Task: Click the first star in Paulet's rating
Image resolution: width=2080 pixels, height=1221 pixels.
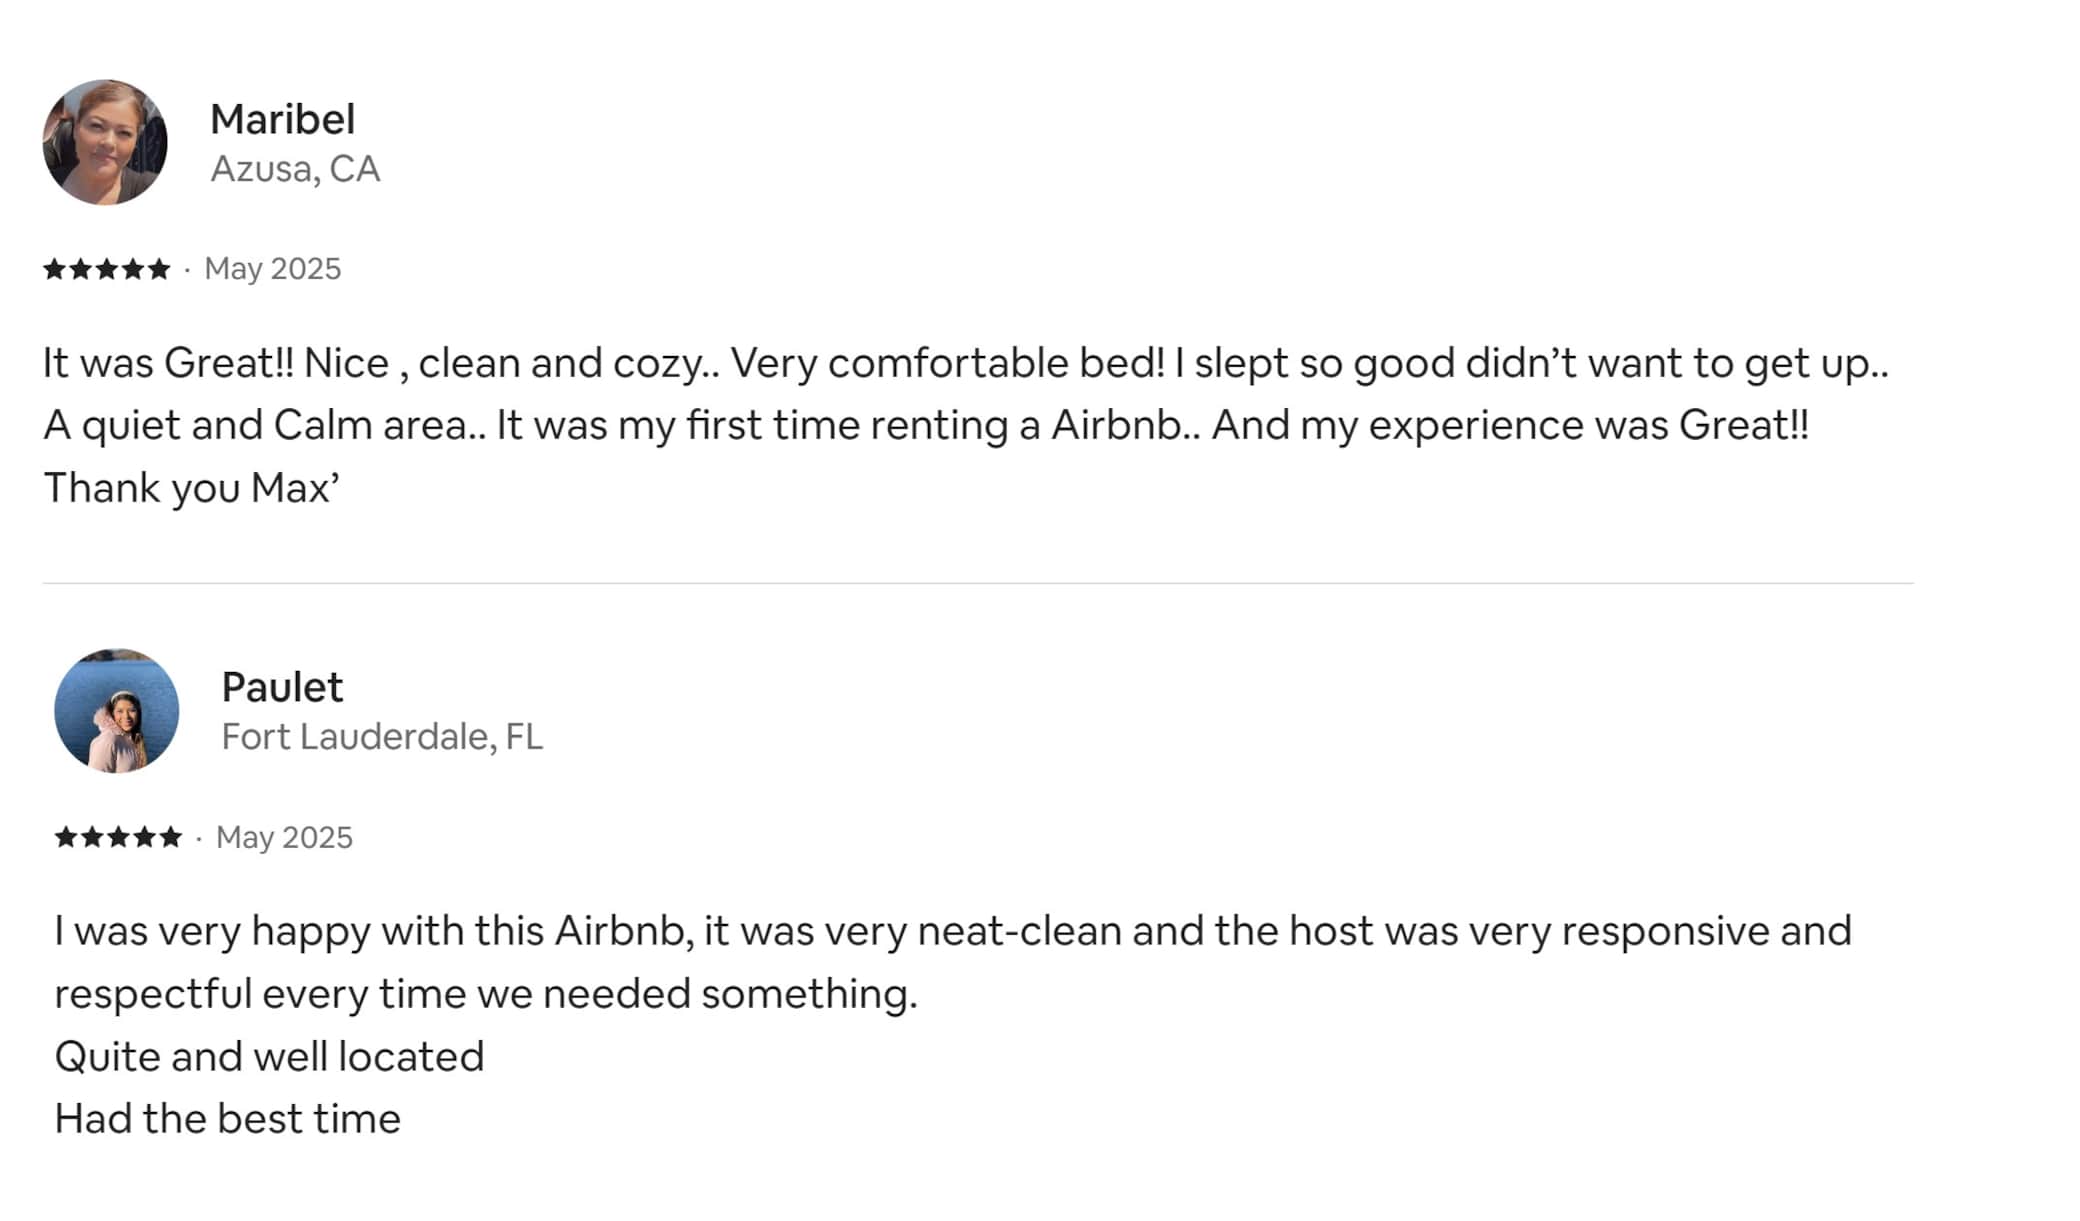Action: pyautogui.click(x=67, y=836)
